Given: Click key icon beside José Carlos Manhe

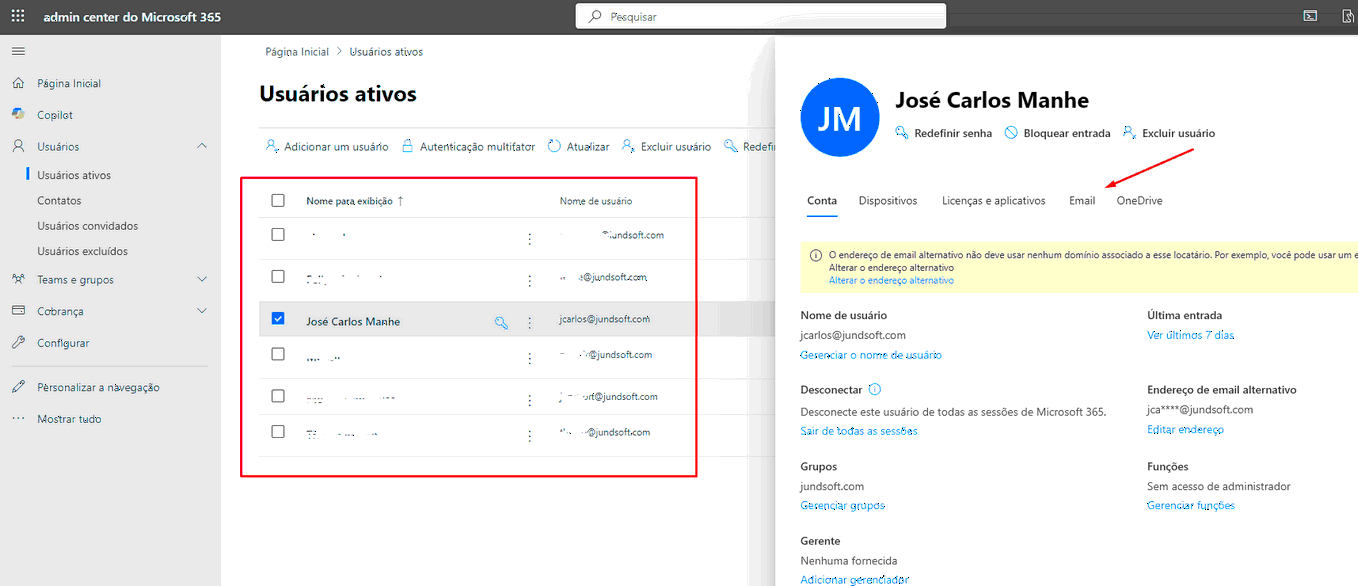Looking at the screenshot, I should point(501,322).
